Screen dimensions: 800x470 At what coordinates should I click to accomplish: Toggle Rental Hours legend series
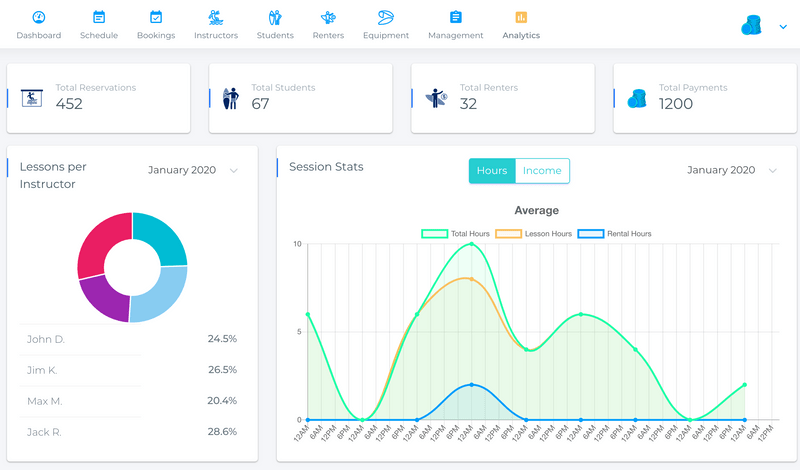click(615, 234)
